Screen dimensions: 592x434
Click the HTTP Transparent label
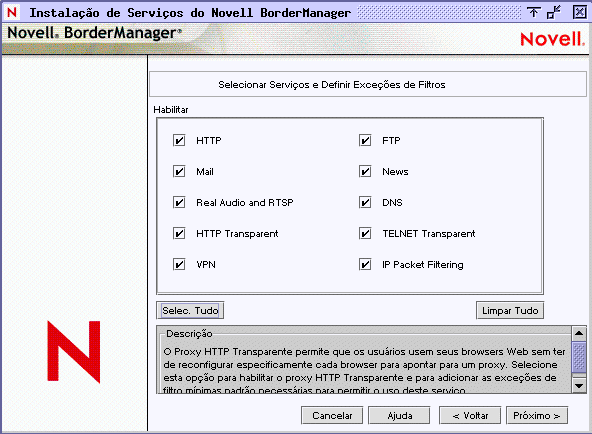pyautogui.click(x=237, y=234)
